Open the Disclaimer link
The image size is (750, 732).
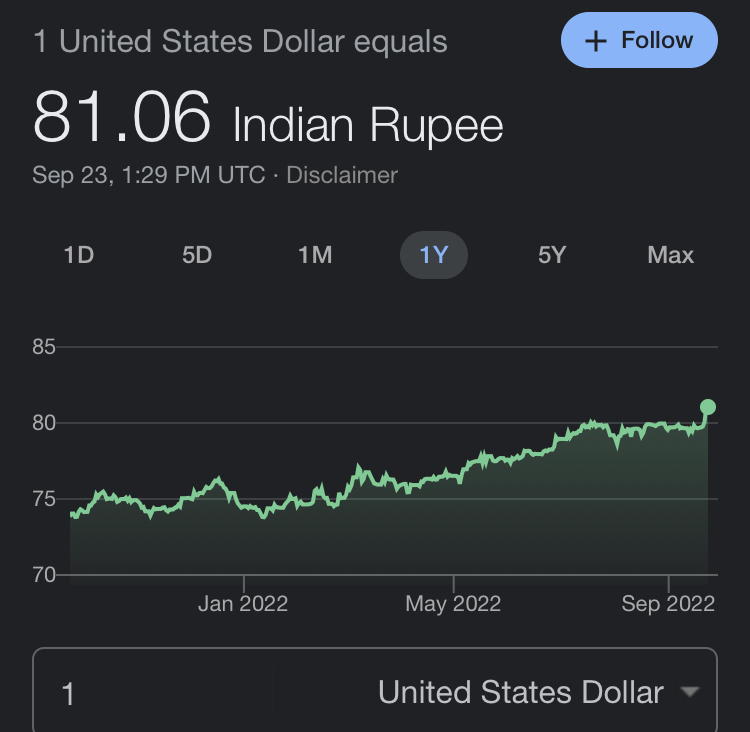342,175
